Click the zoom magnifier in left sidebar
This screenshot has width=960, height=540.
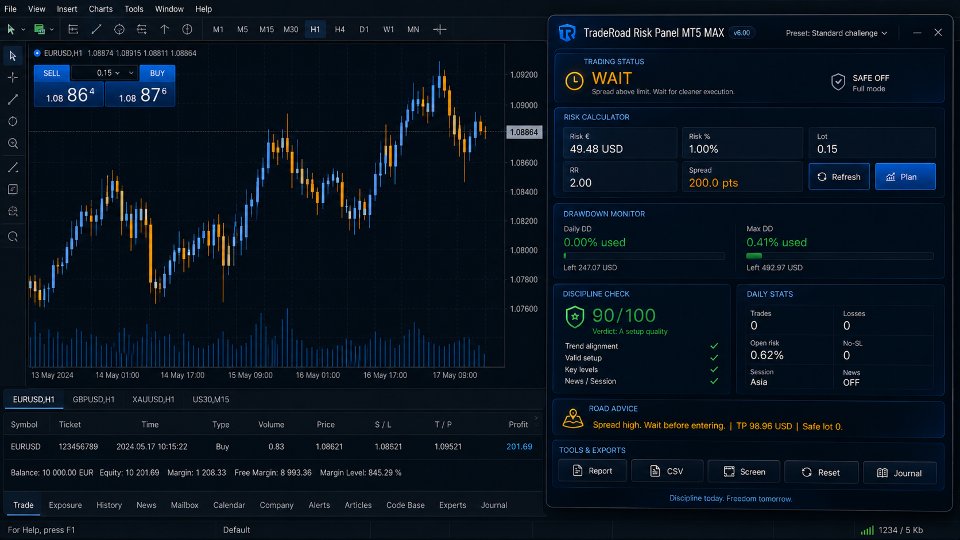(x=12, y=144)
